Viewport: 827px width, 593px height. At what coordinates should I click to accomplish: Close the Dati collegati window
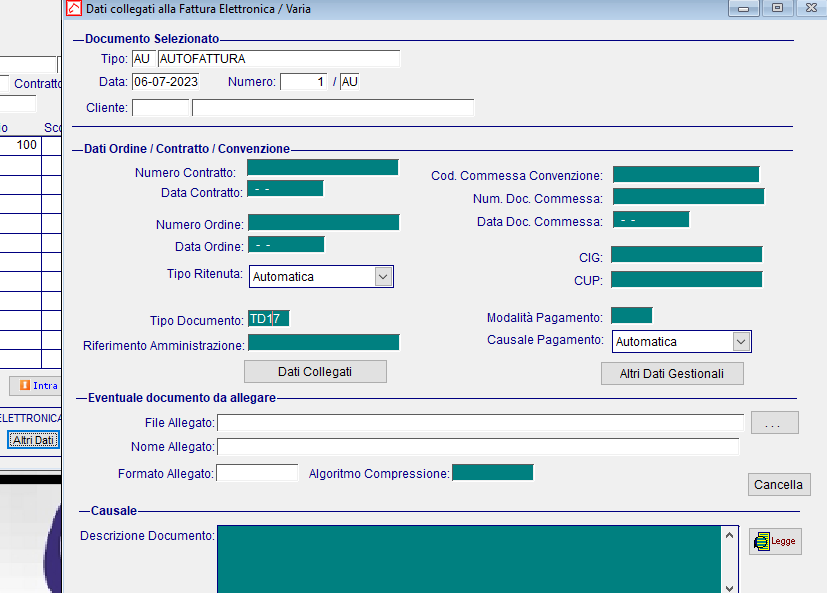point(811,8)
